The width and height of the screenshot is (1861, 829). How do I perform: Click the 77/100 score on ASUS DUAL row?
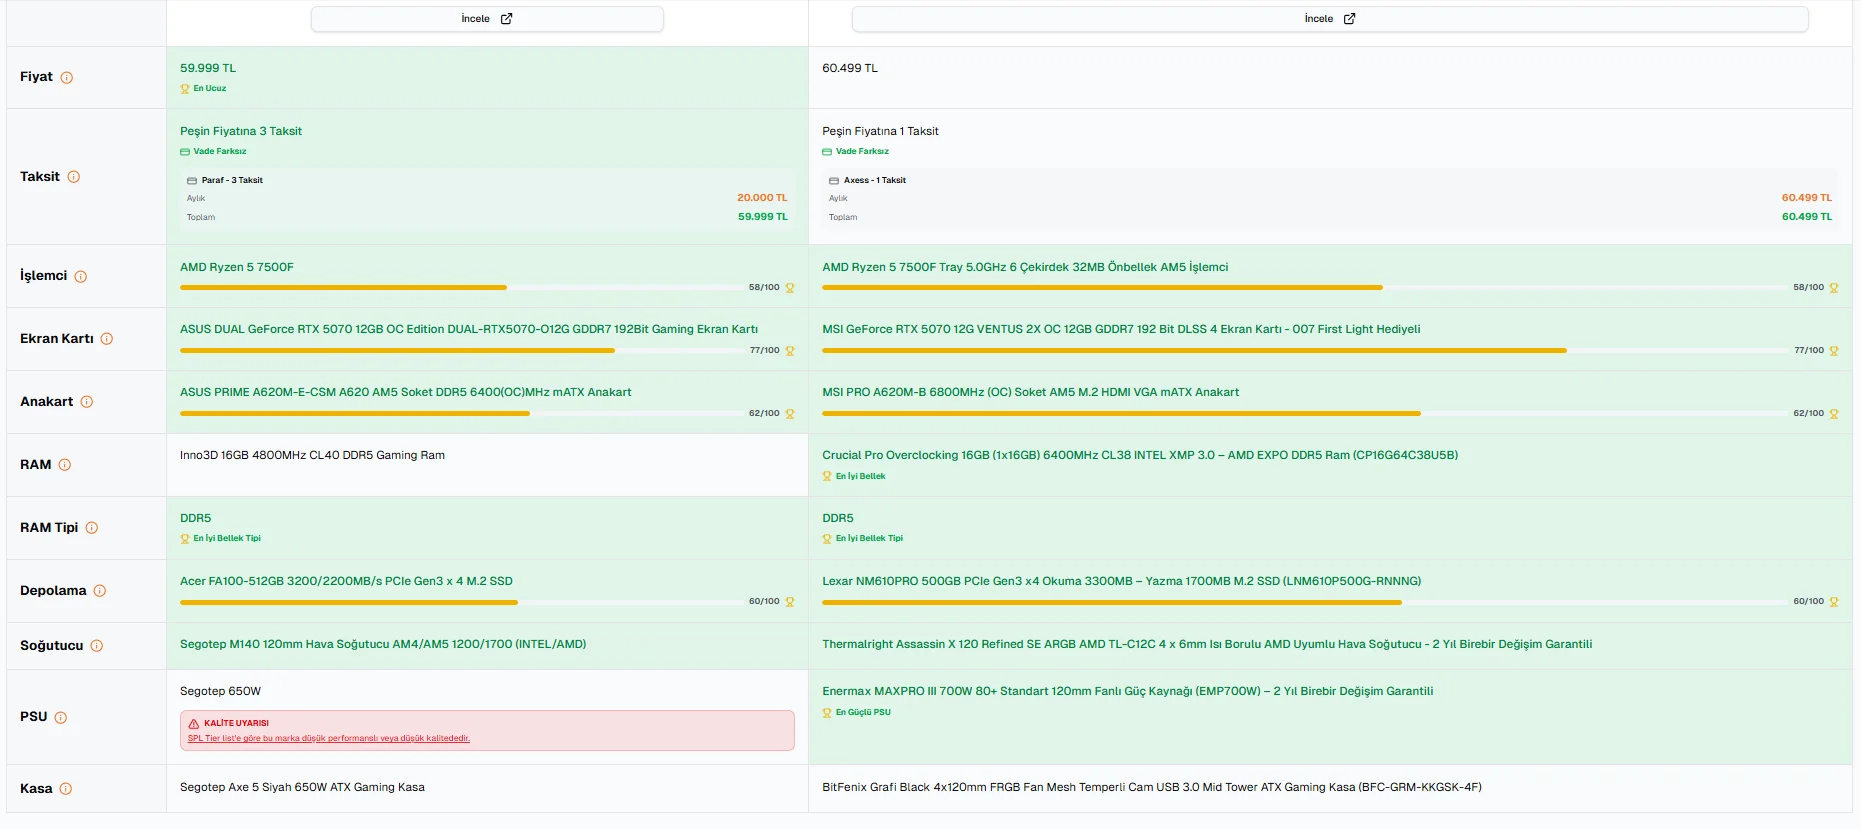point(764,351)
